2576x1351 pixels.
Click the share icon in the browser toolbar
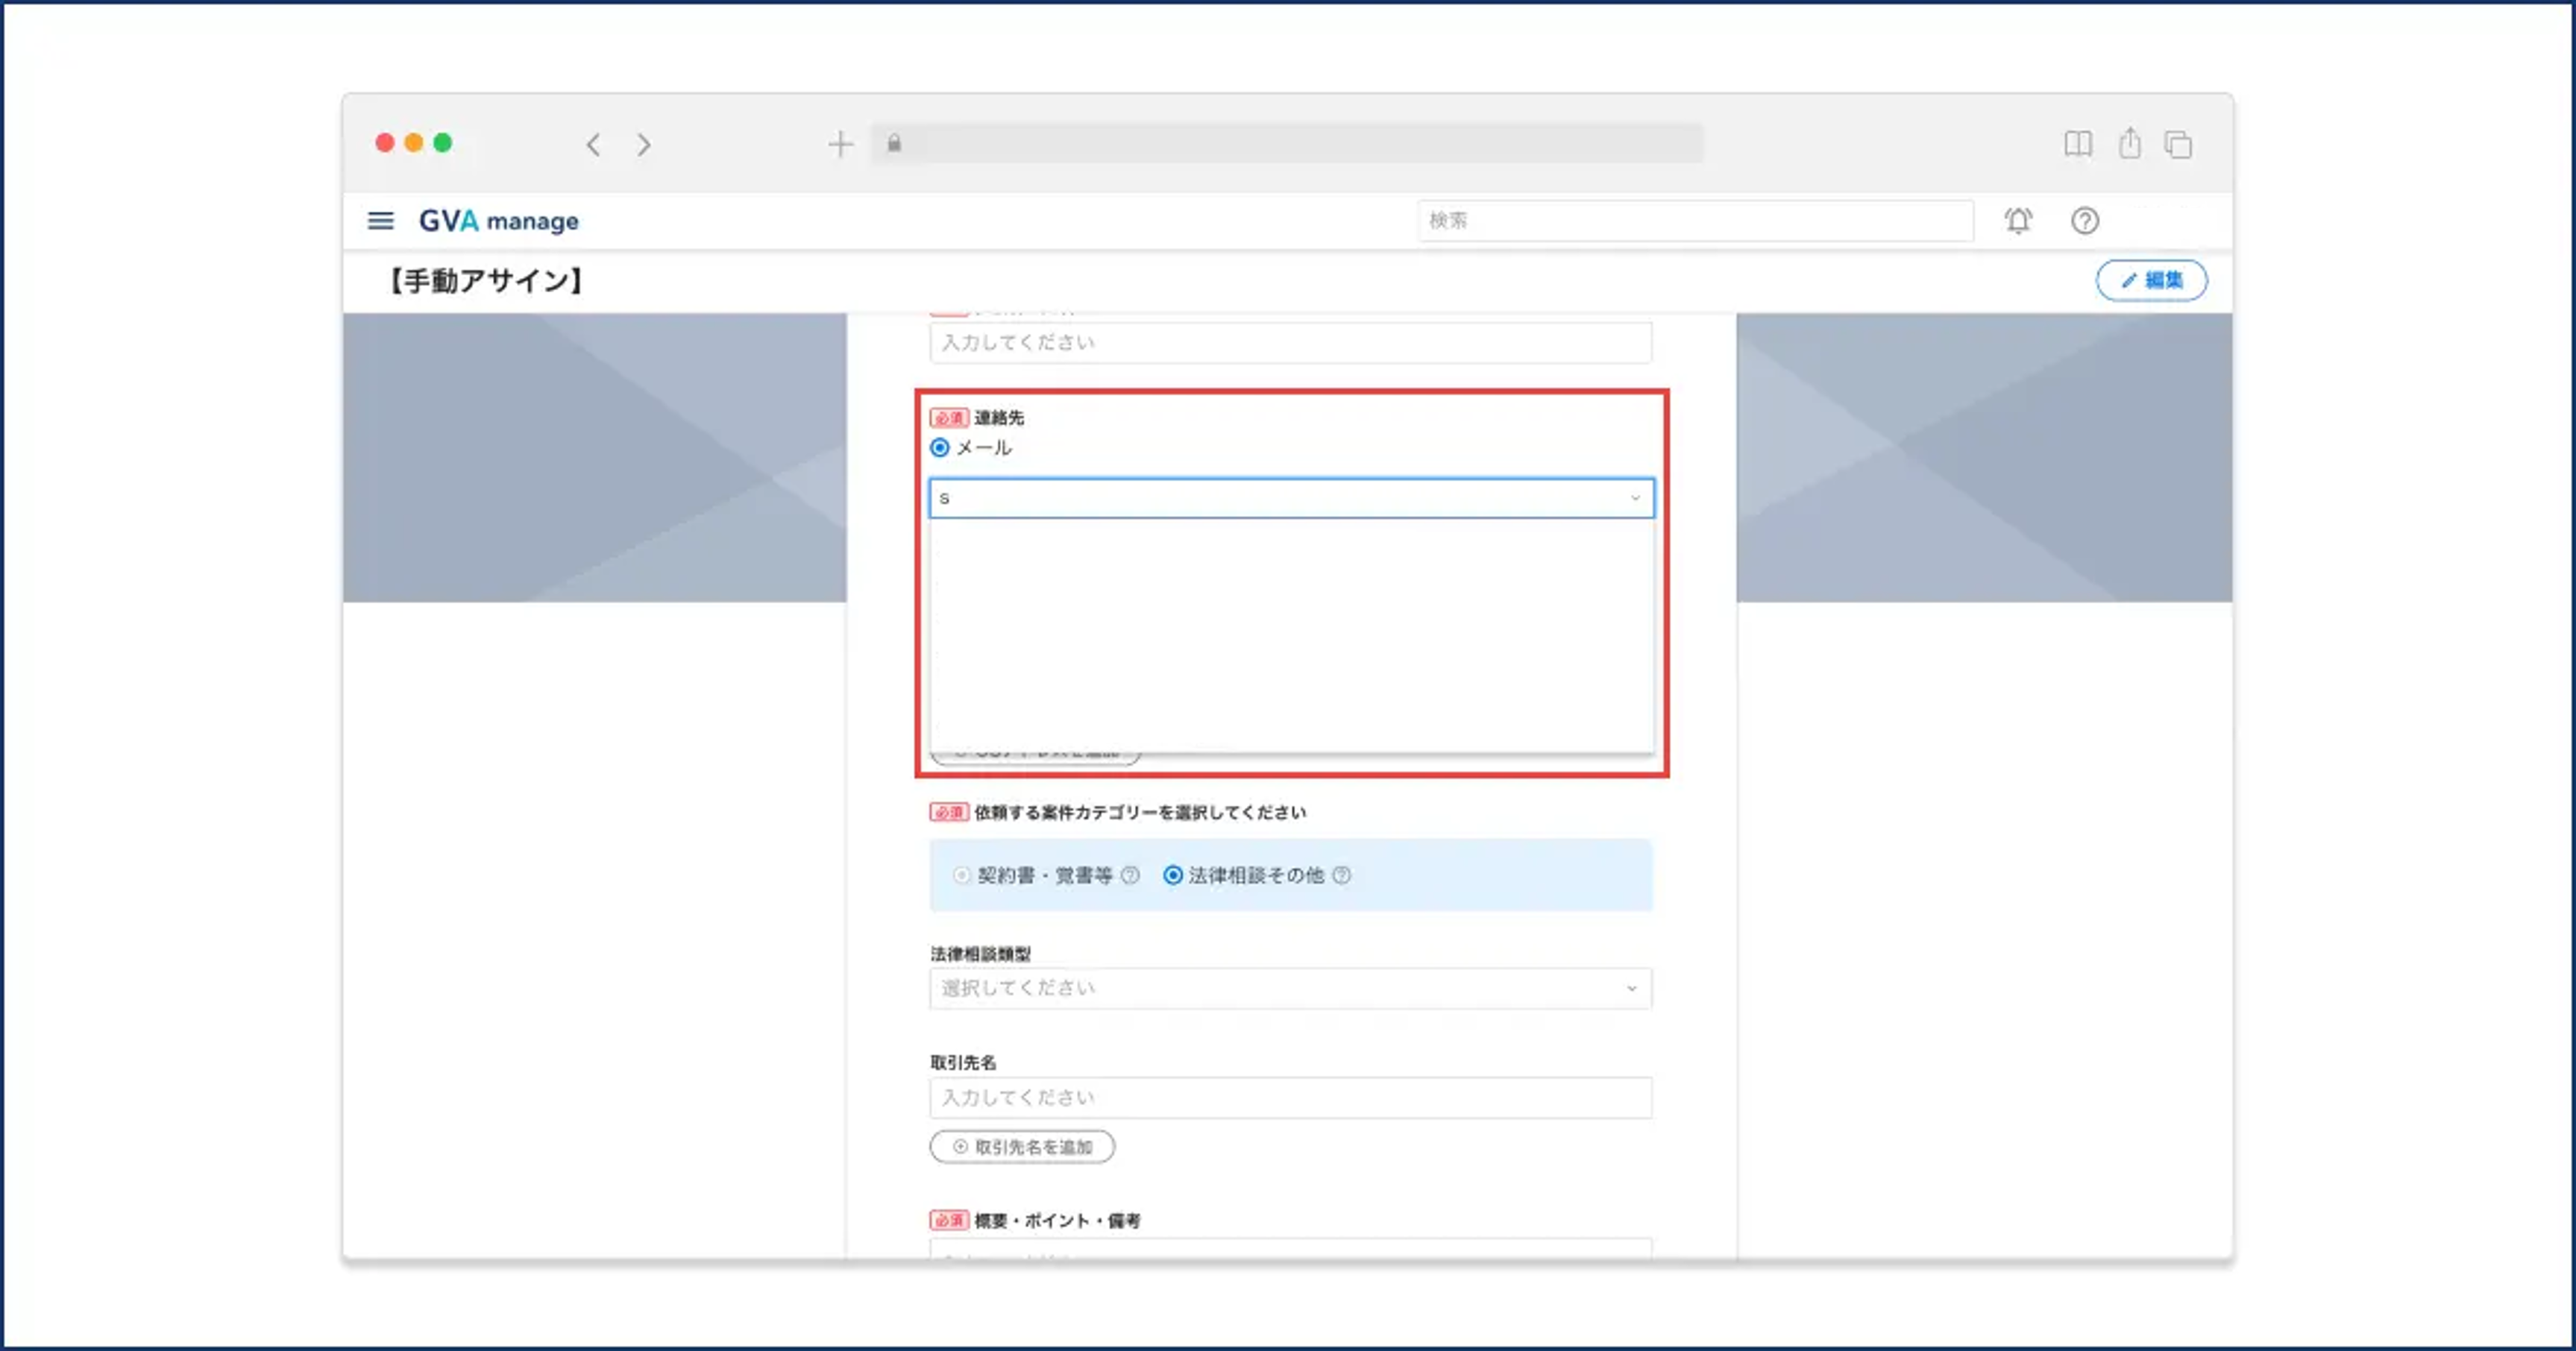tap(2129, 144)
